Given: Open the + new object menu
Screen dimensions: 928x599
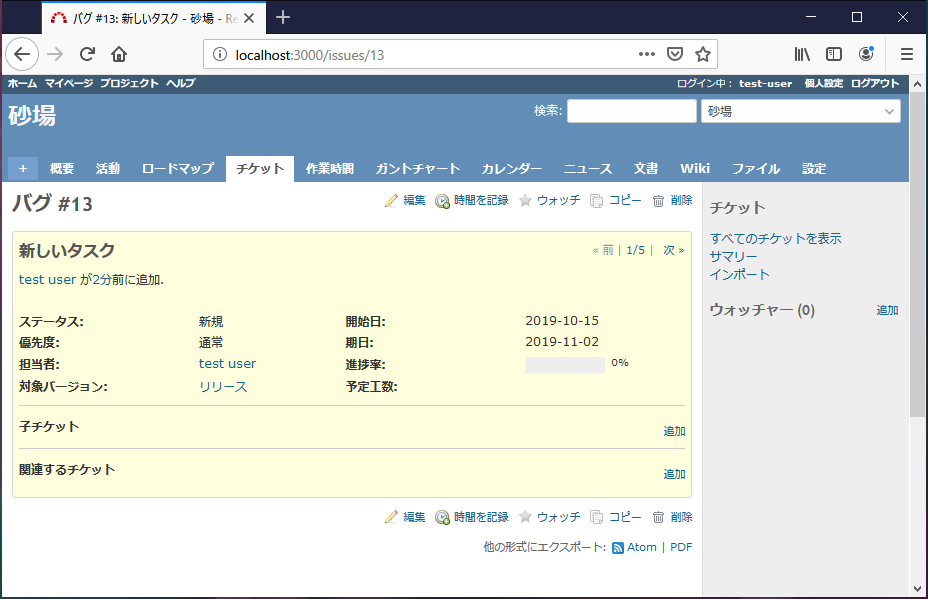Looking at the screenshot, I should tap(23, 169).
